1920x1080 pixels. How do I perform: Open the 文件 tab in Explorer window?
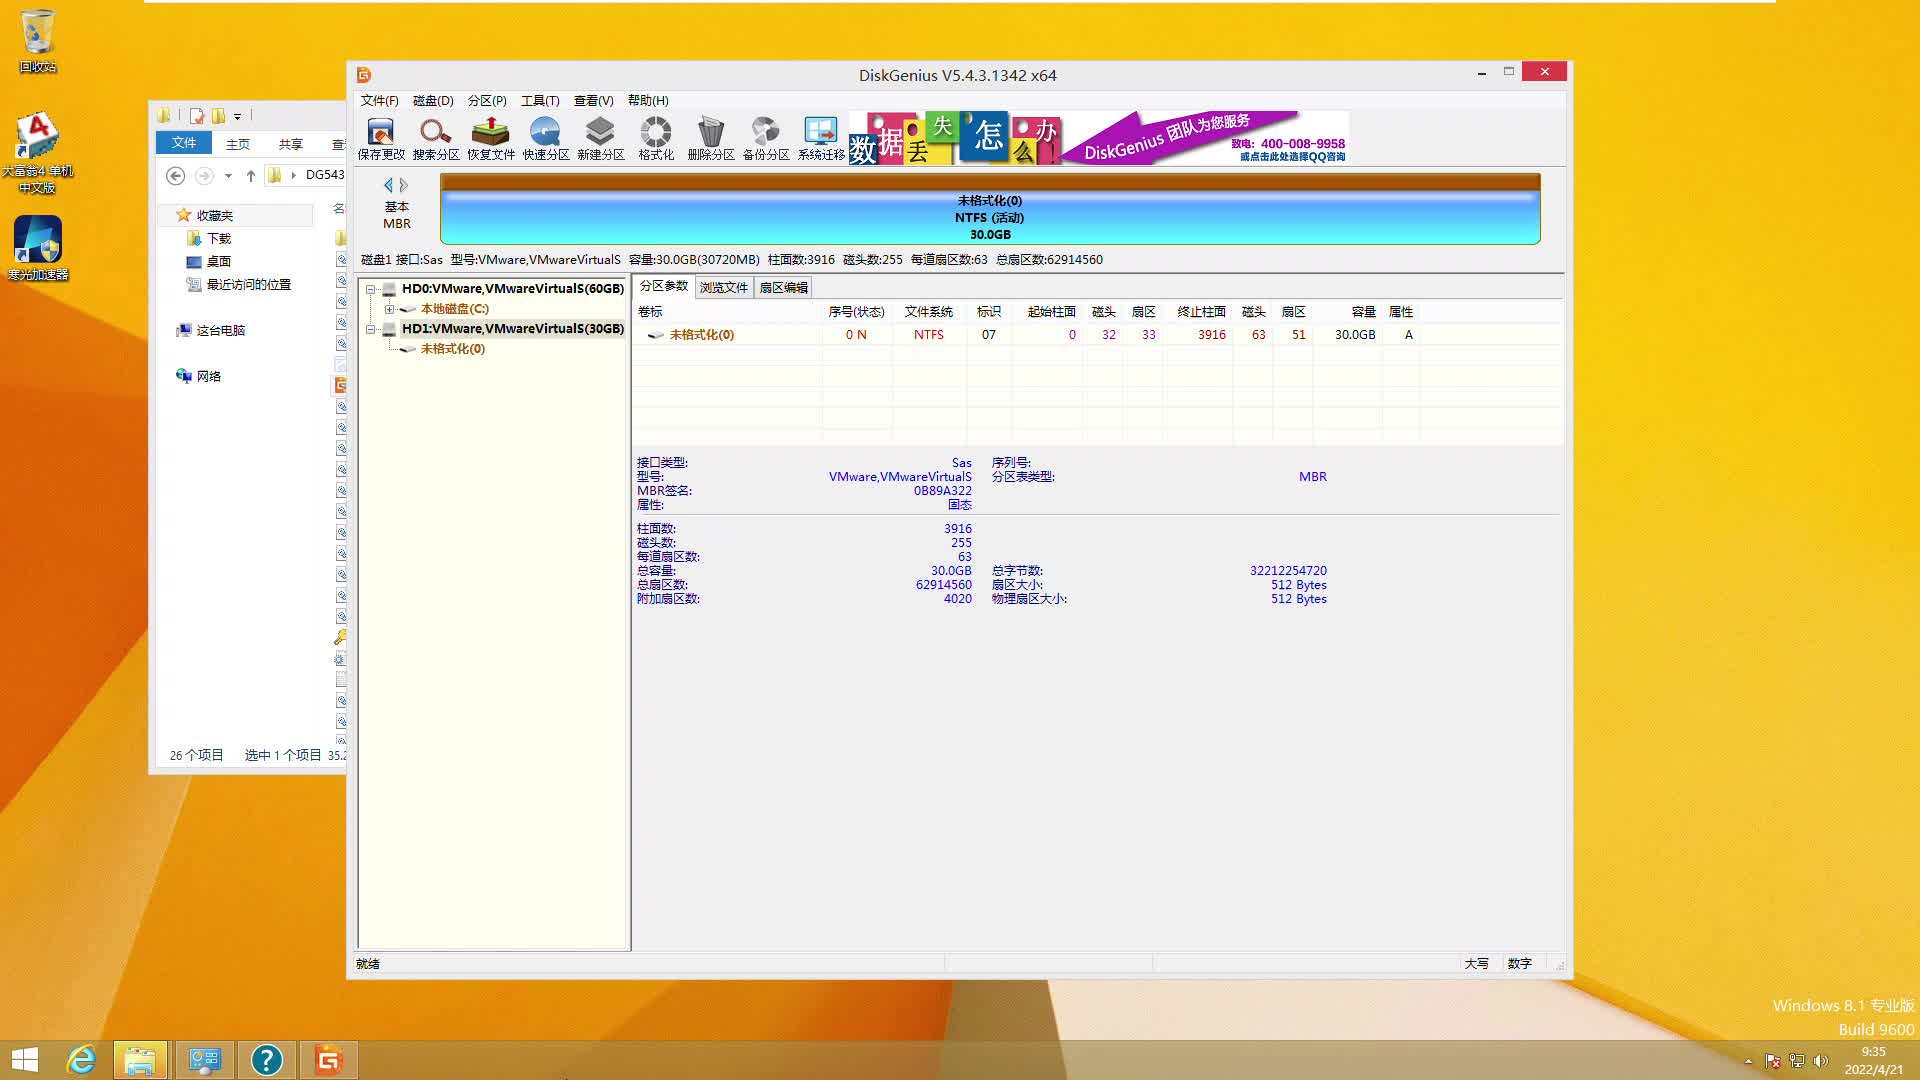click(184, 143)
